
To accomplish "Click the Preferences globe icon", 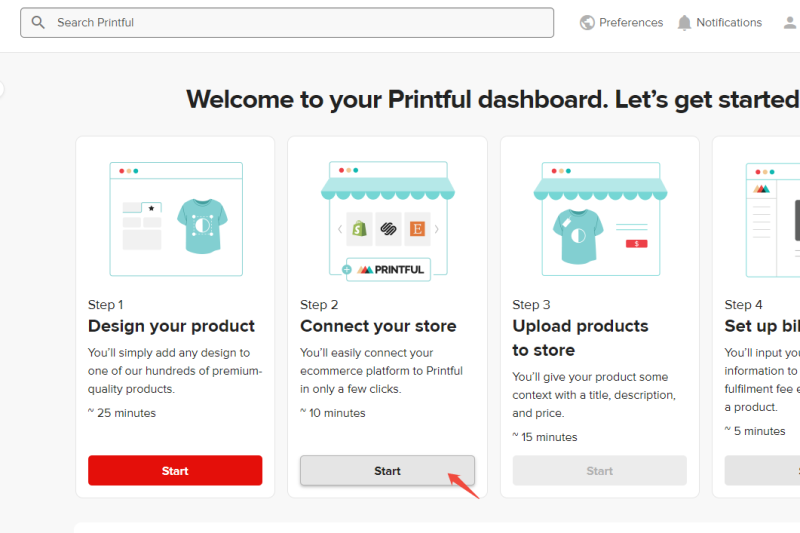I will pos(587,22).
